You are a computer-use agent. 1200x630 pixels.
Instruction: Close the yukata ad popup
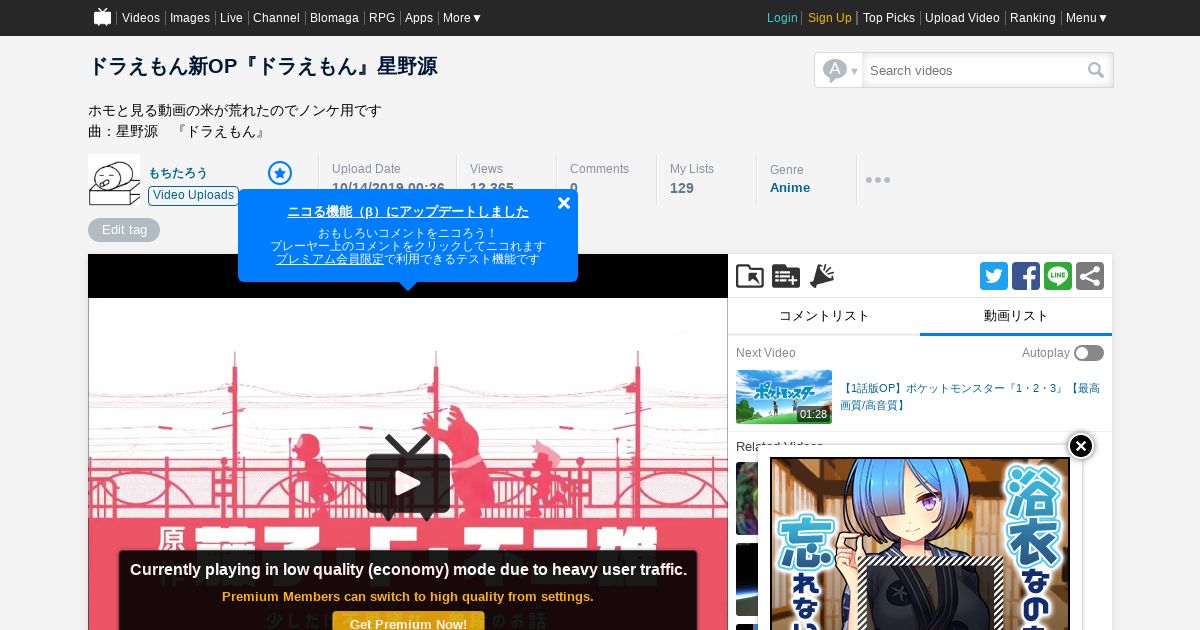click(x=1081, y=446)
